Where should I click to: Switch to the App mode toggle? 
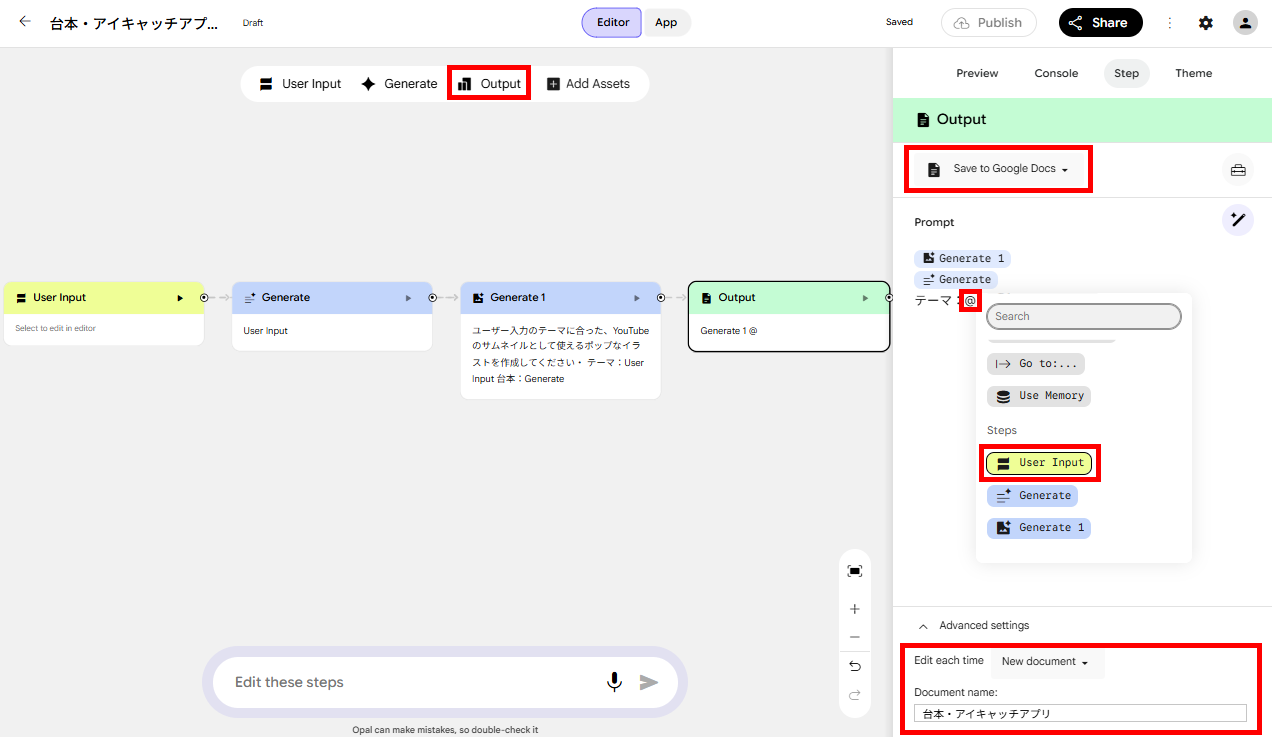[666, 22]
